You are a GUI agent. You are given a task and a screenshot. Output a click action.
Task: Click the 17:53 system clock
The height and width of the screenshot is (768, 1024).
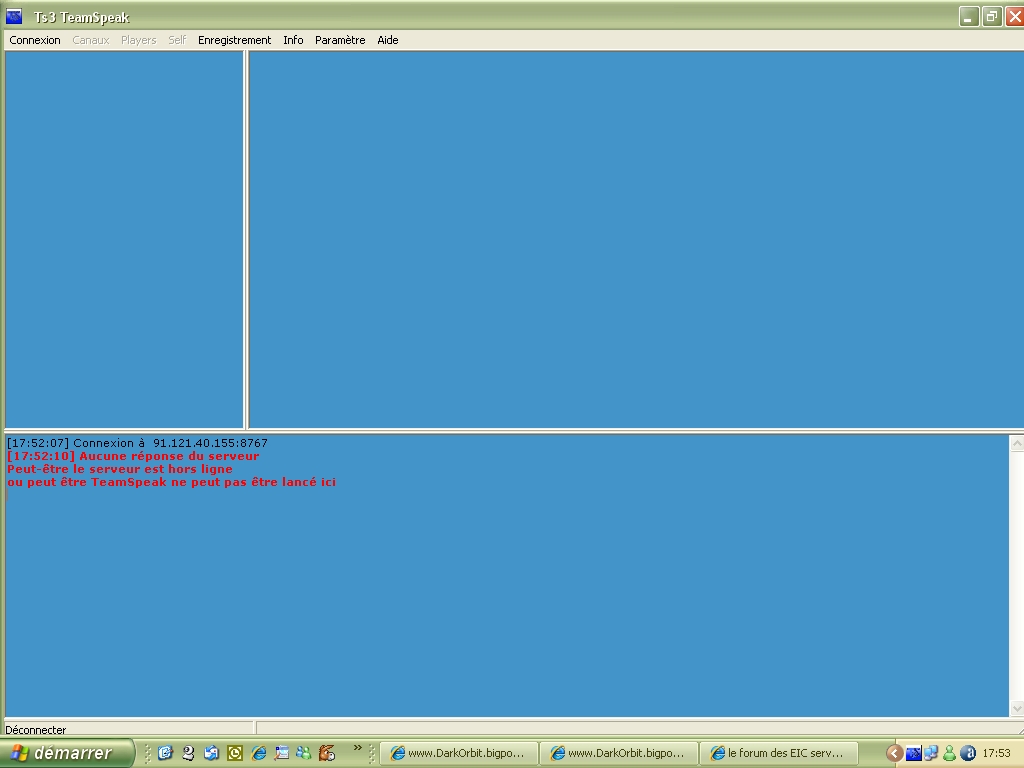tap(996, 753)
